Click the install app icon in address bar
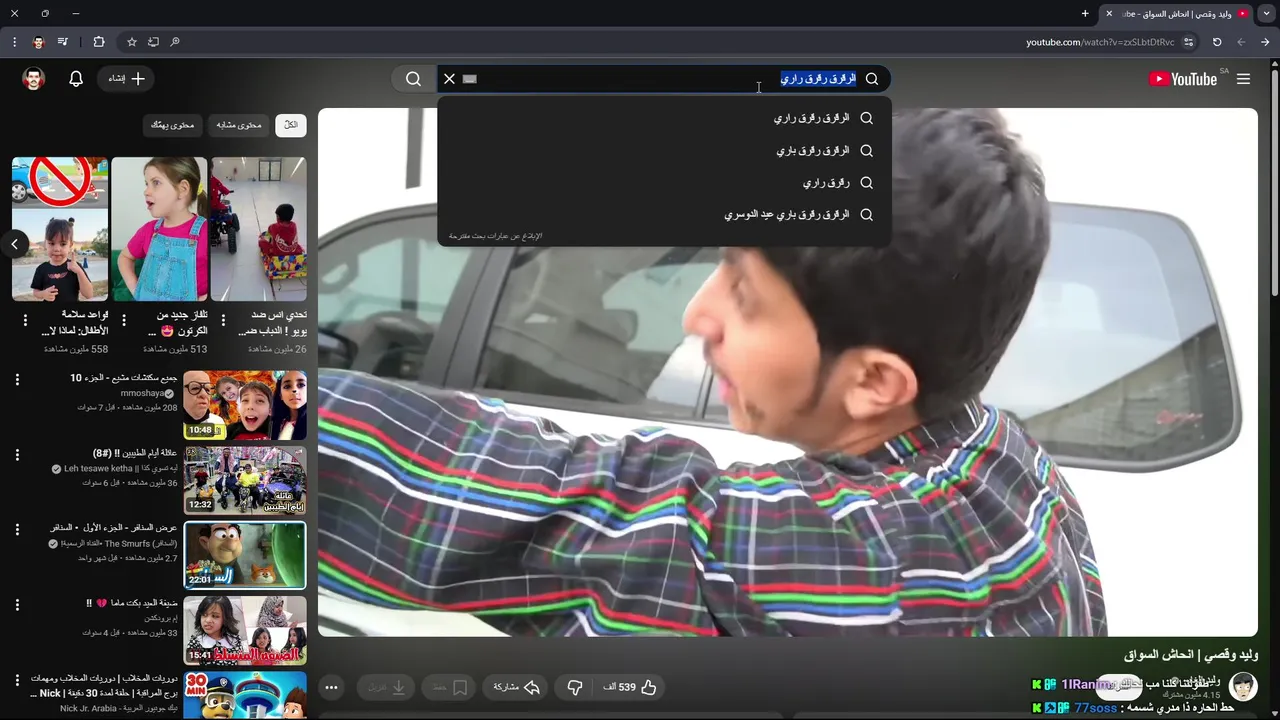 click(153, 42)
